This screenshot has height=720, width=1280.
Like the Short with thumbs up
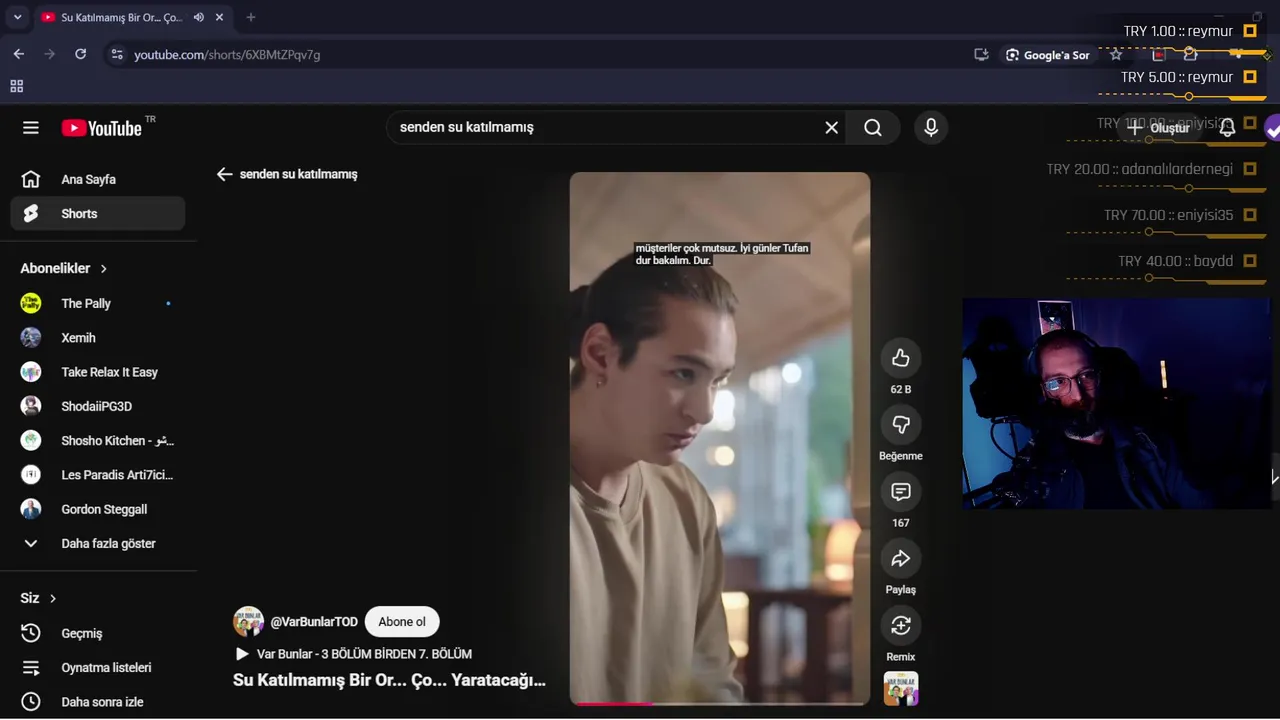coord(901,358)
